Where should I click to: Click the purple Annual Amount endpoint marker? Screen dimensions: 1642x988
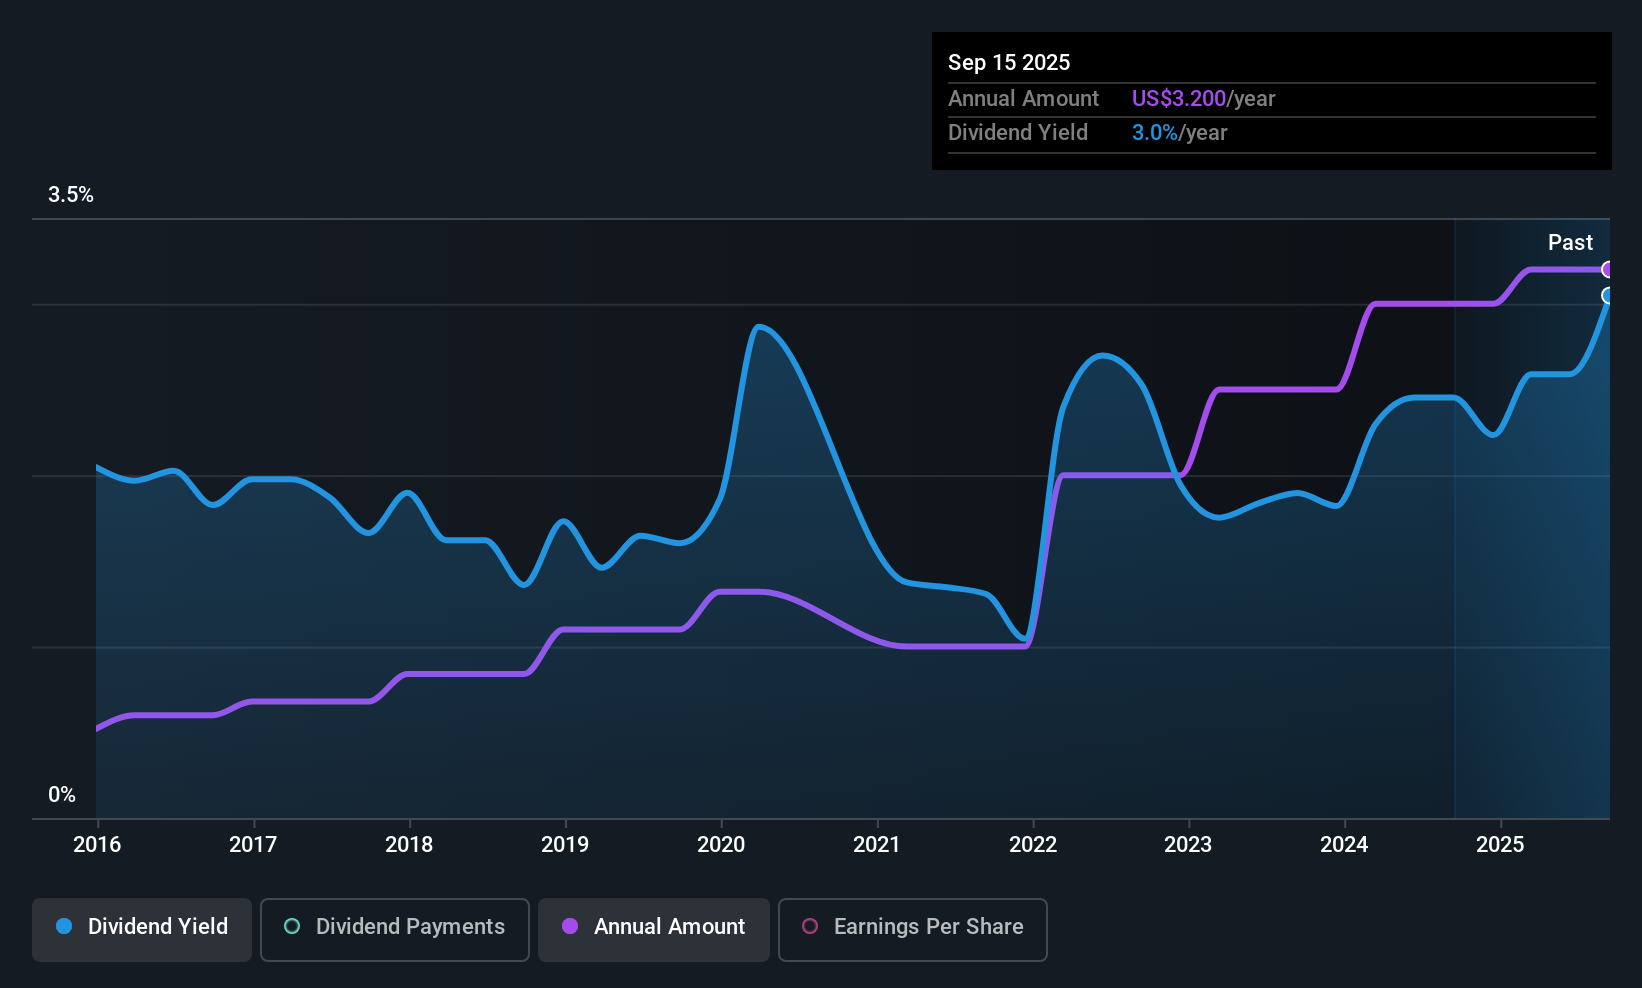point(1607,269)
